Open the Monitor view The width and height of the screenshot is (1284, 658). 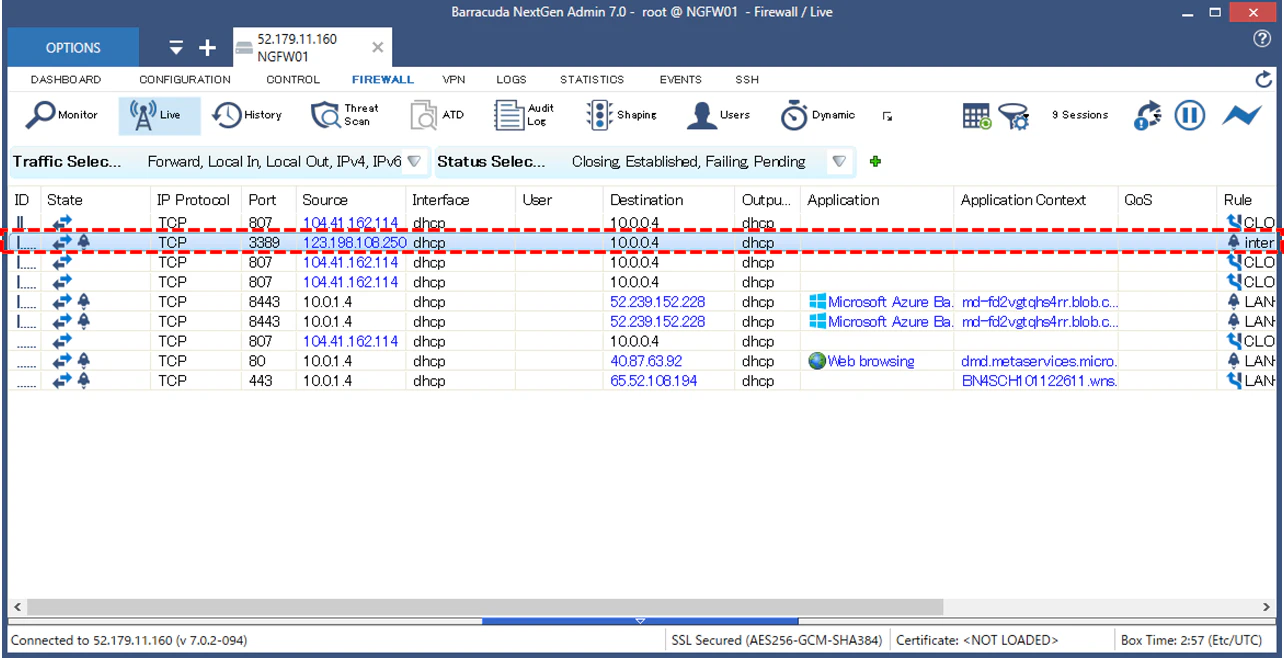tap(62, 115)
